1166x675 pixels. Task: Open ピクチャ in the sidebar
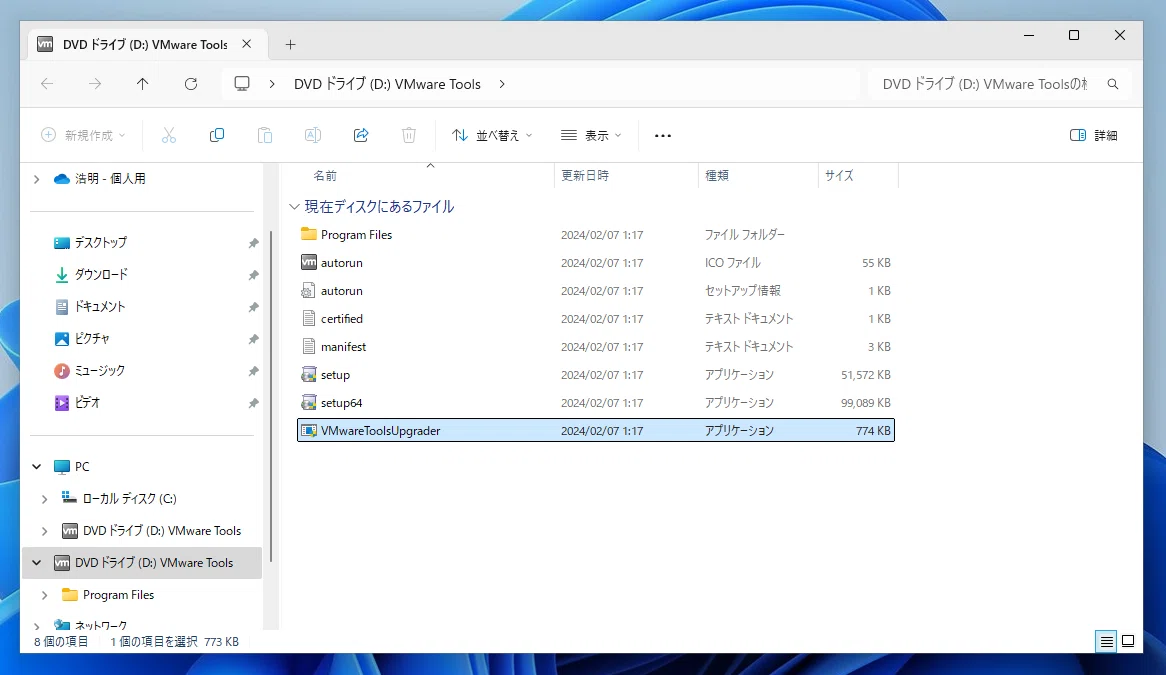pos(91,339)
